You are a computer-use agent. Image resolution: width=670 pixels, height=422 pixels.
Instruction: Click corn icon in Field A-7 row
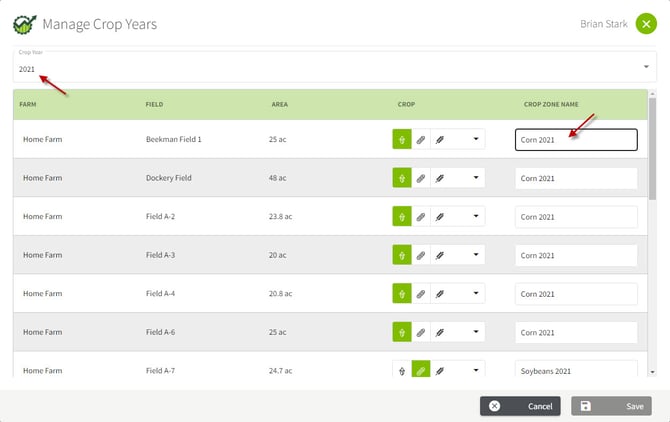[x=401, y=371]
